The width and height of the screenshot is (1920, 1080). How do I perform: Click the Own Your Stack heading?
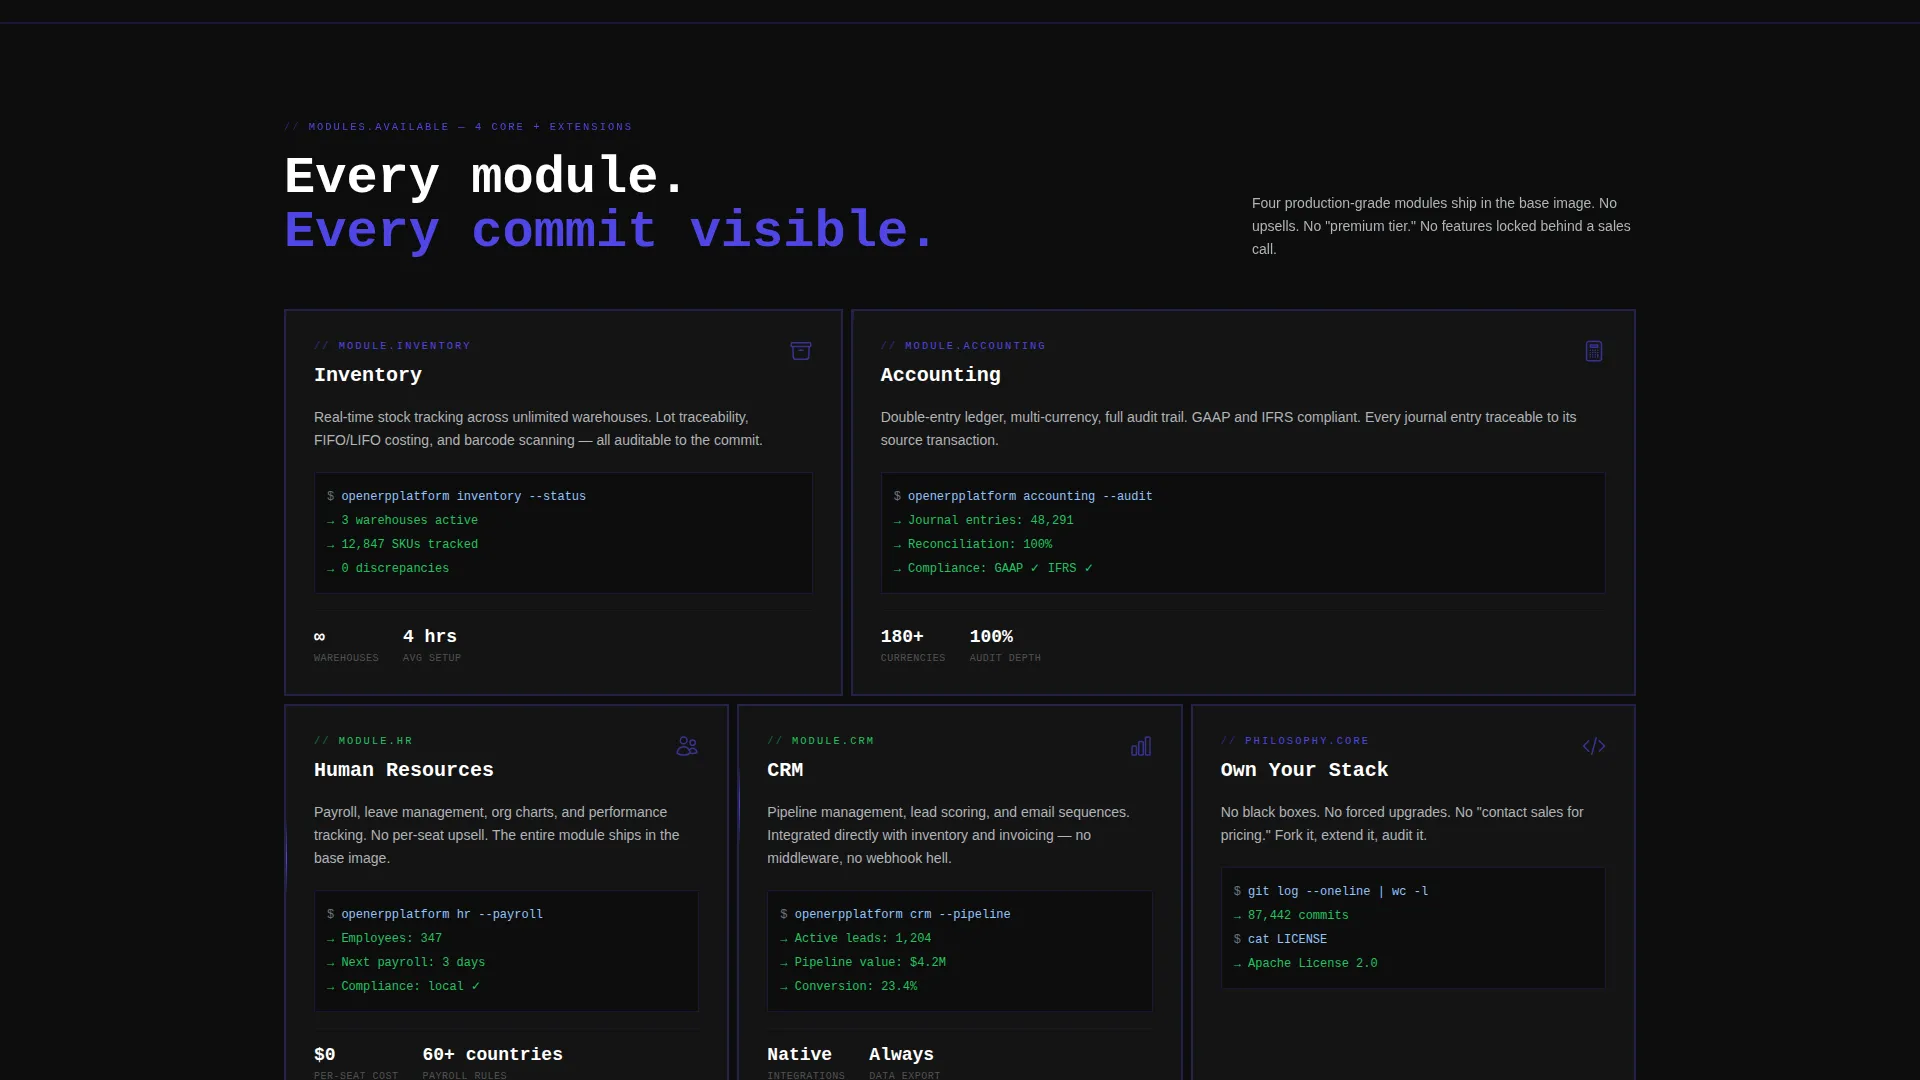click(1304, 770)
